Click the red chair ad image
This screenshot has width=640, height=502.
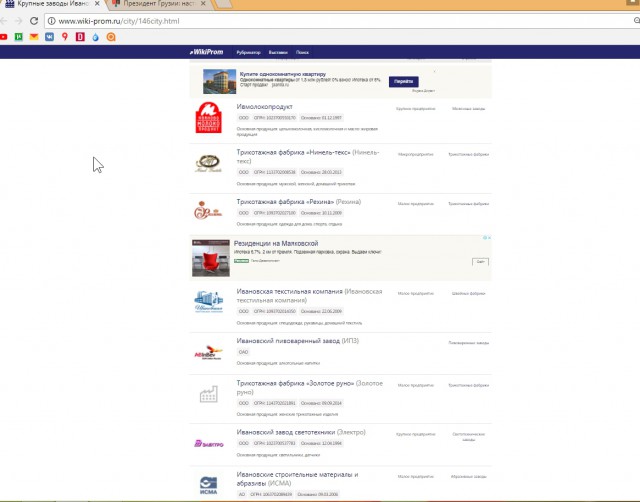pyautogui.click(x=211, y=258)
